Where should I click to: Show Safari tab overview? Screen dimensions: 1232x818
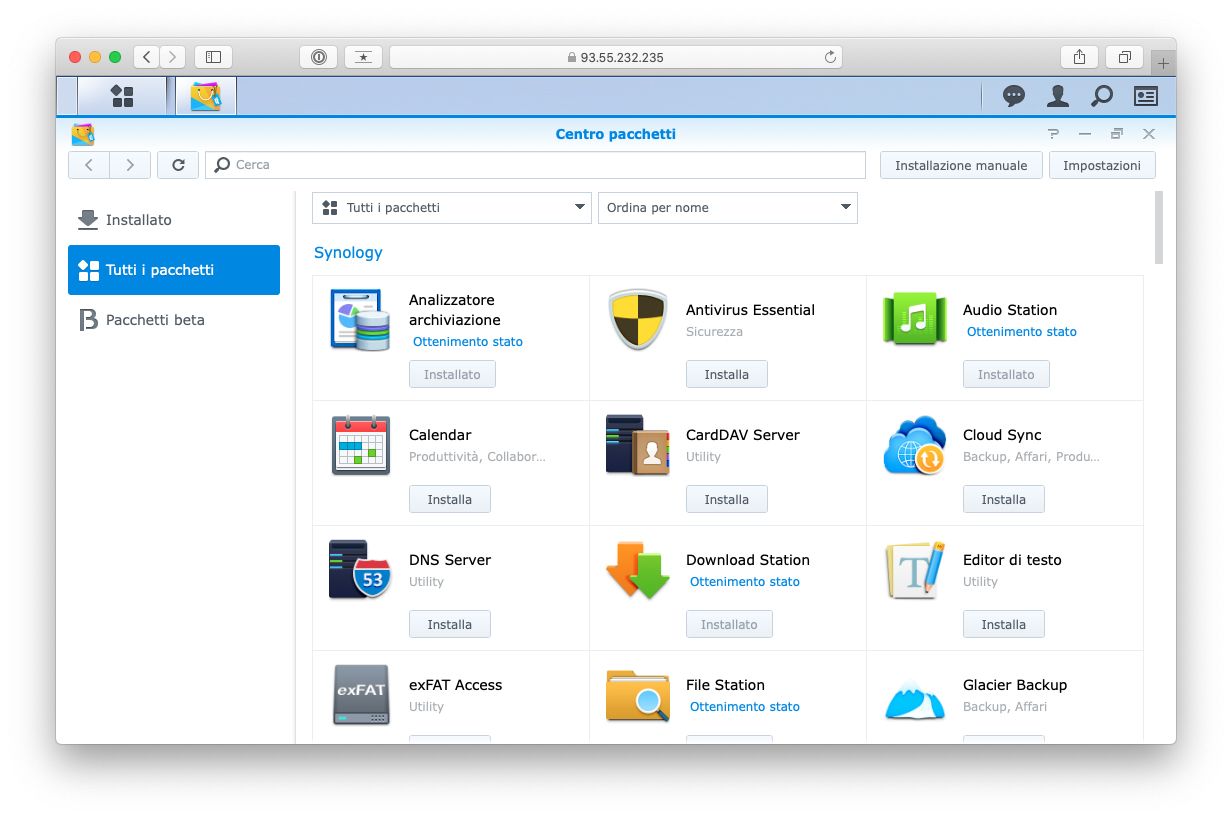tap(1125, 57)
